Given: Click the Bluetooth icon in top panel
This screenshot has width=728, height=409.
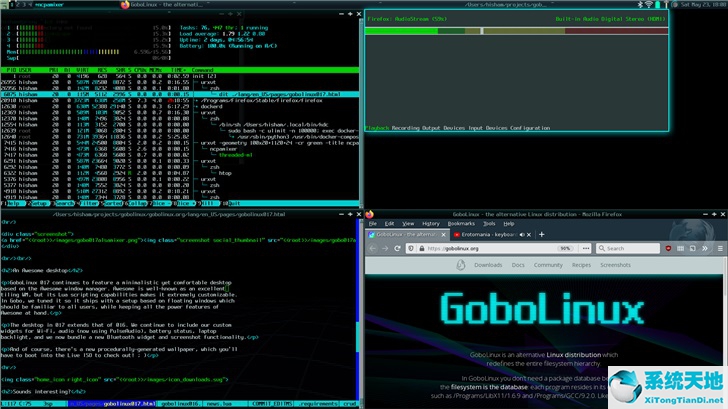Looking at the screenshot, I should pos(640,5).
